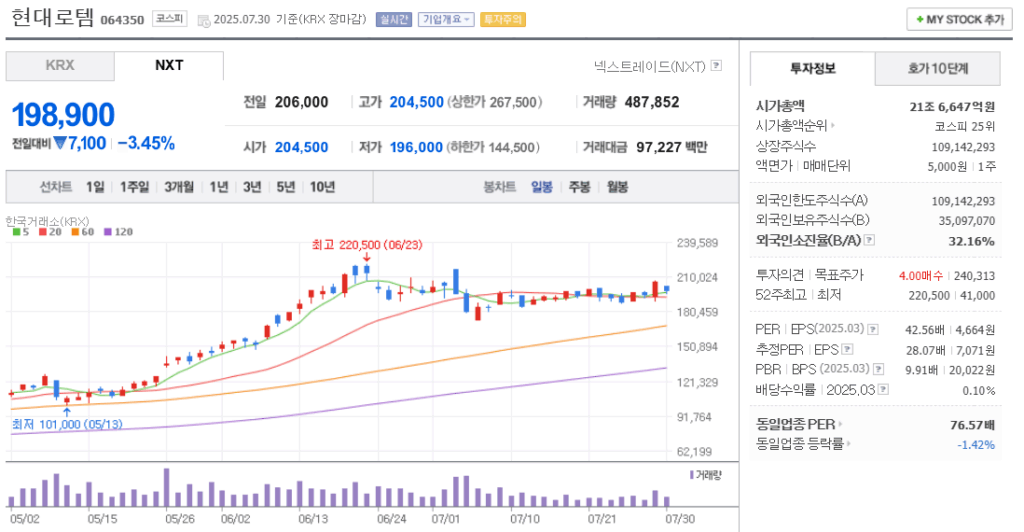Click the 76.57배 same-sector PER value

point(972,425)
